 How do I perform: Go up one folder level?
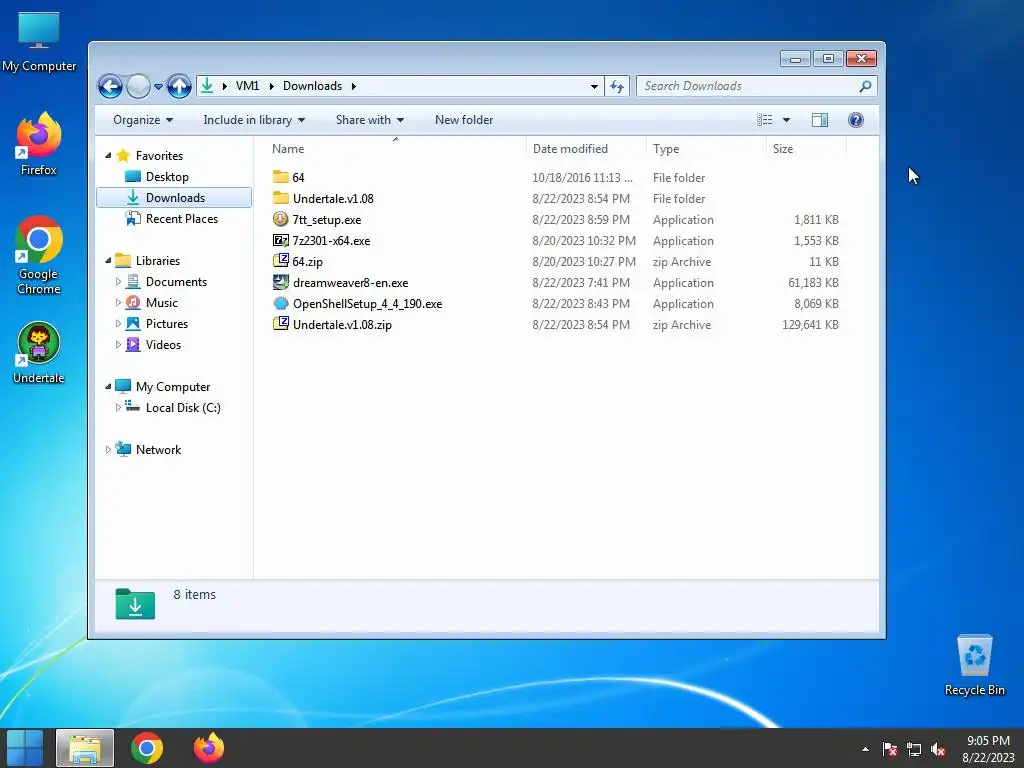[179, 86]
